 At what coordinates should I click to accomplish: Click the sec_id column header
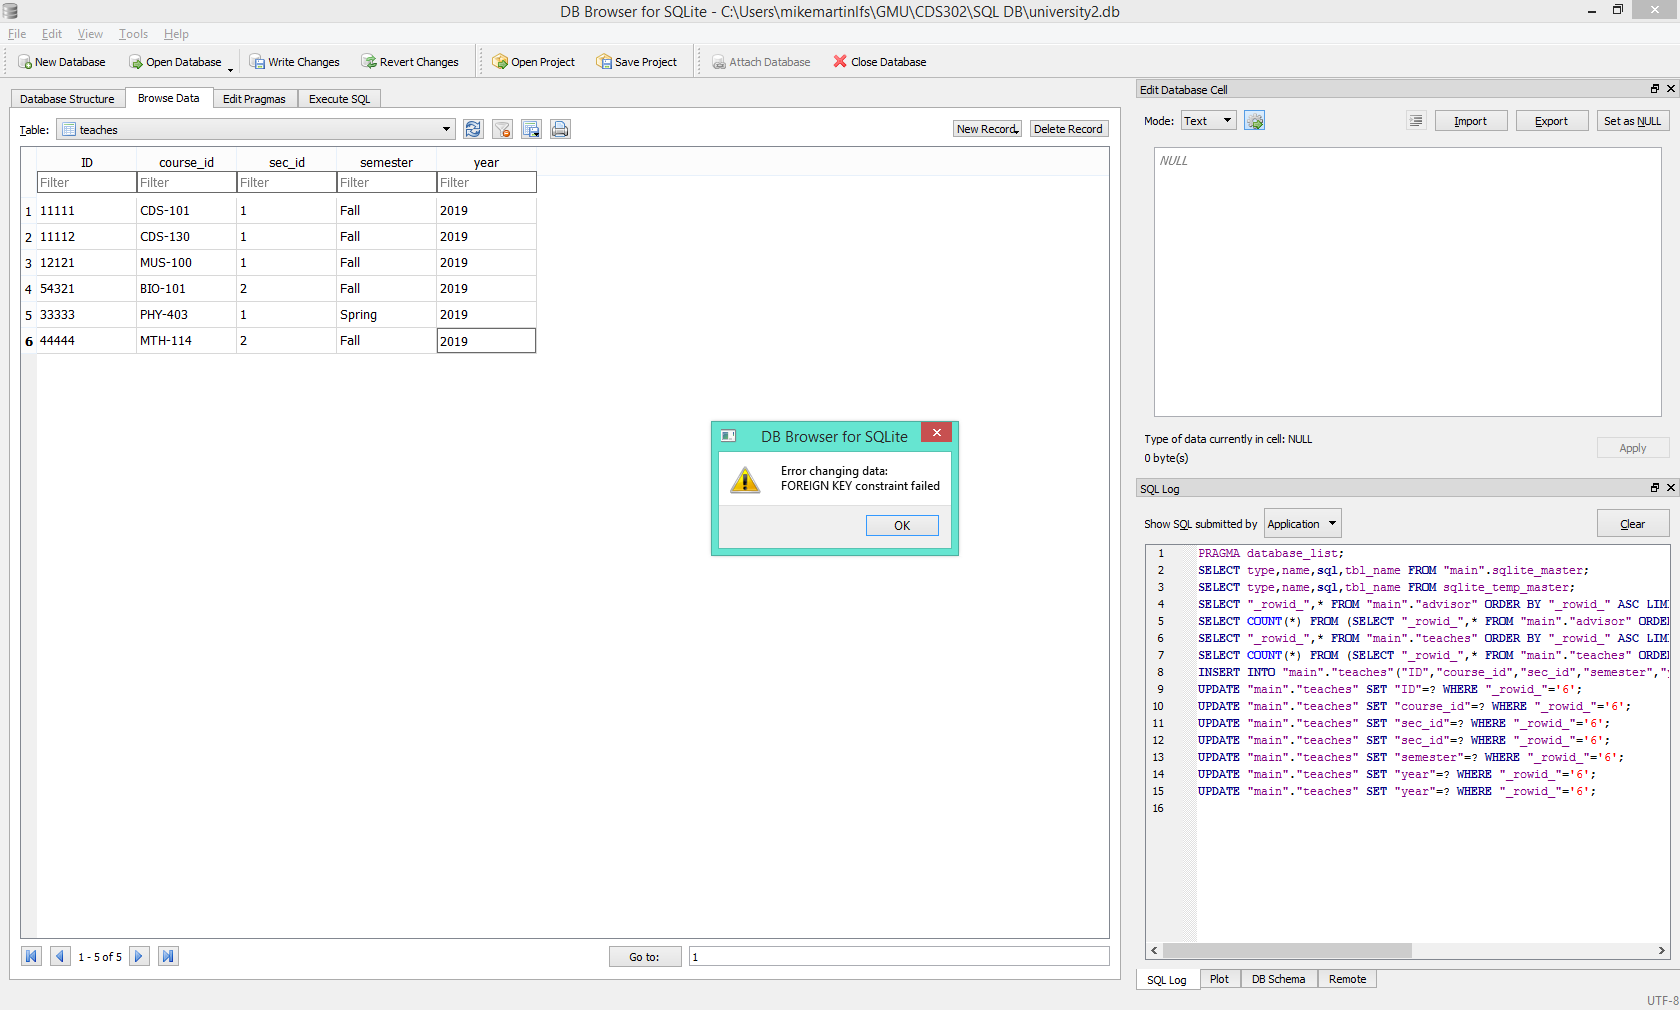287,162
